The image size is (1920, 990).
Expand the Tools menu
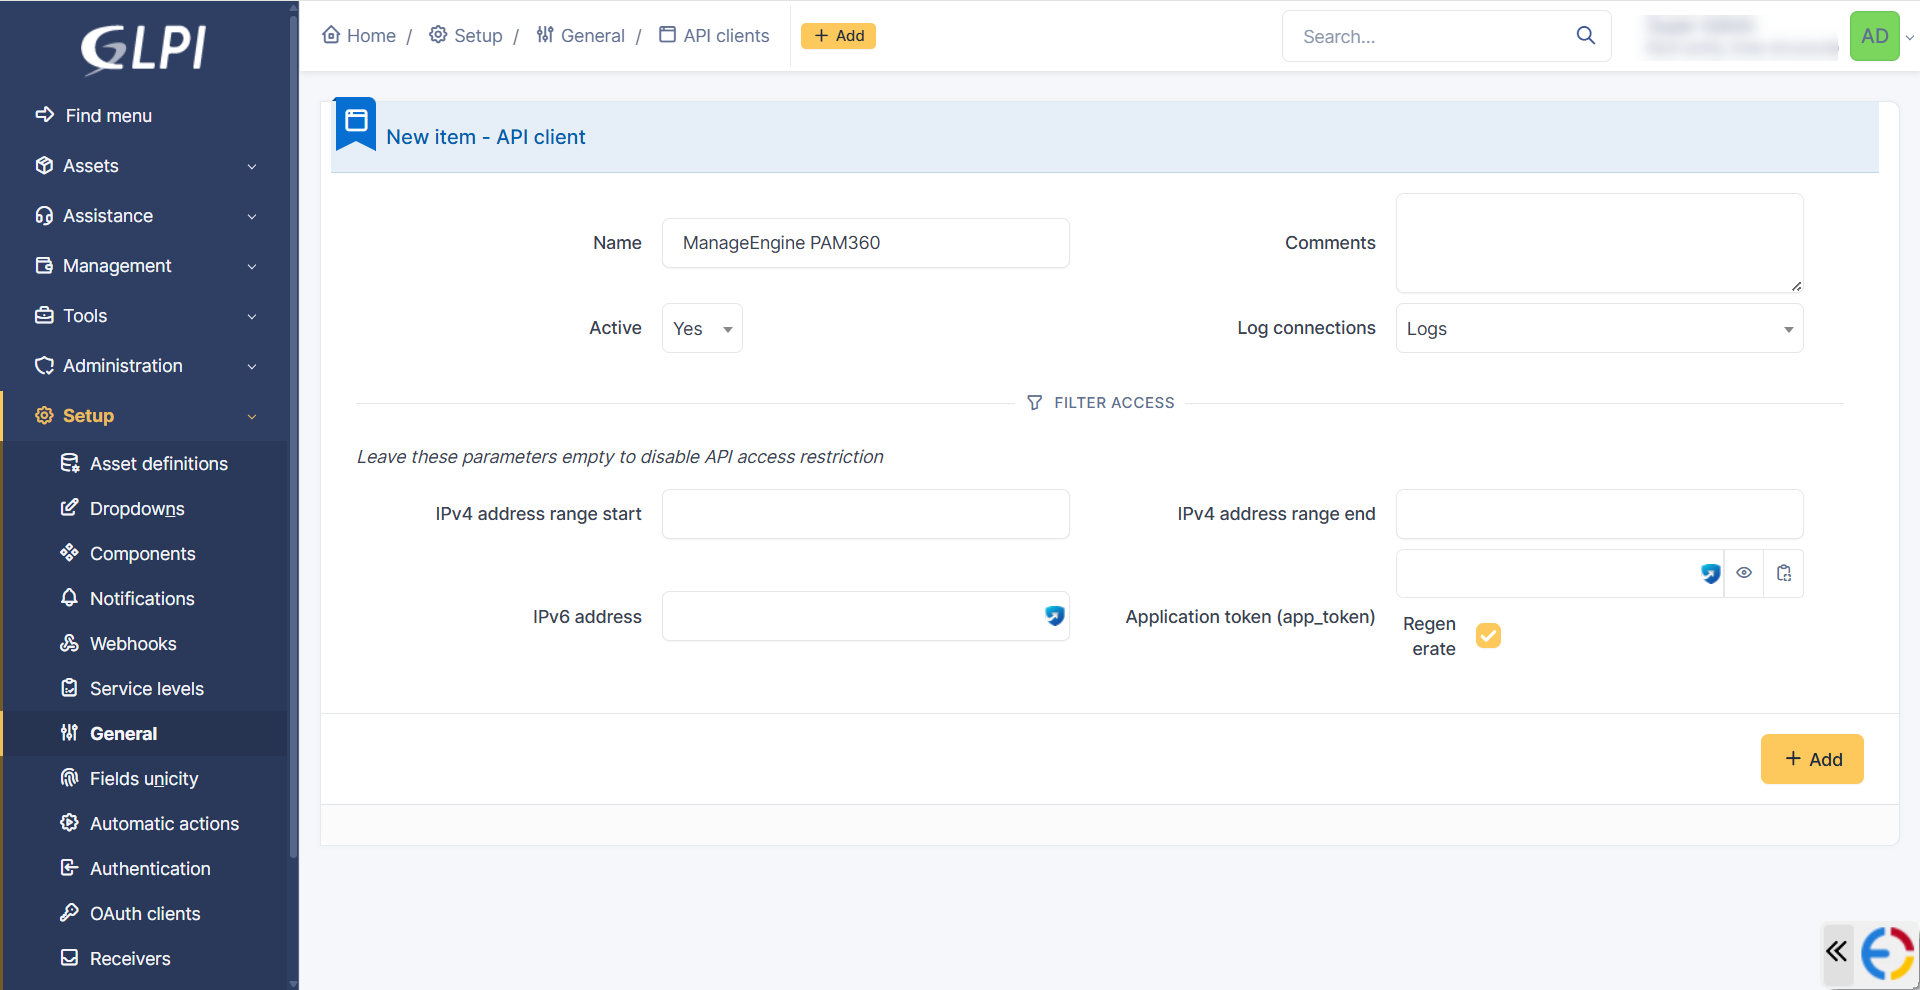pyautogui.click(x=145, y=315)
